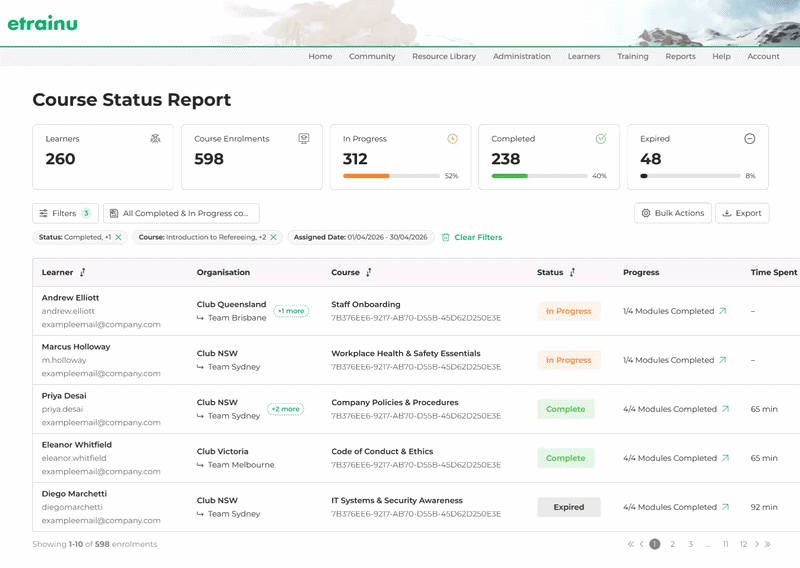Sort the table by Status column
The image size is (800, 568).
point(572,273)
